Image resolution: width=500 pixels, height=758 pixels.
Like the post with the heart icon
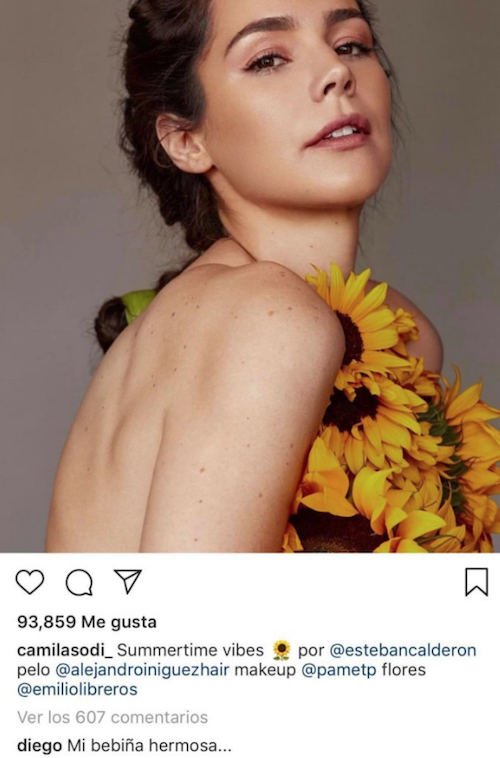click(30, 582)
